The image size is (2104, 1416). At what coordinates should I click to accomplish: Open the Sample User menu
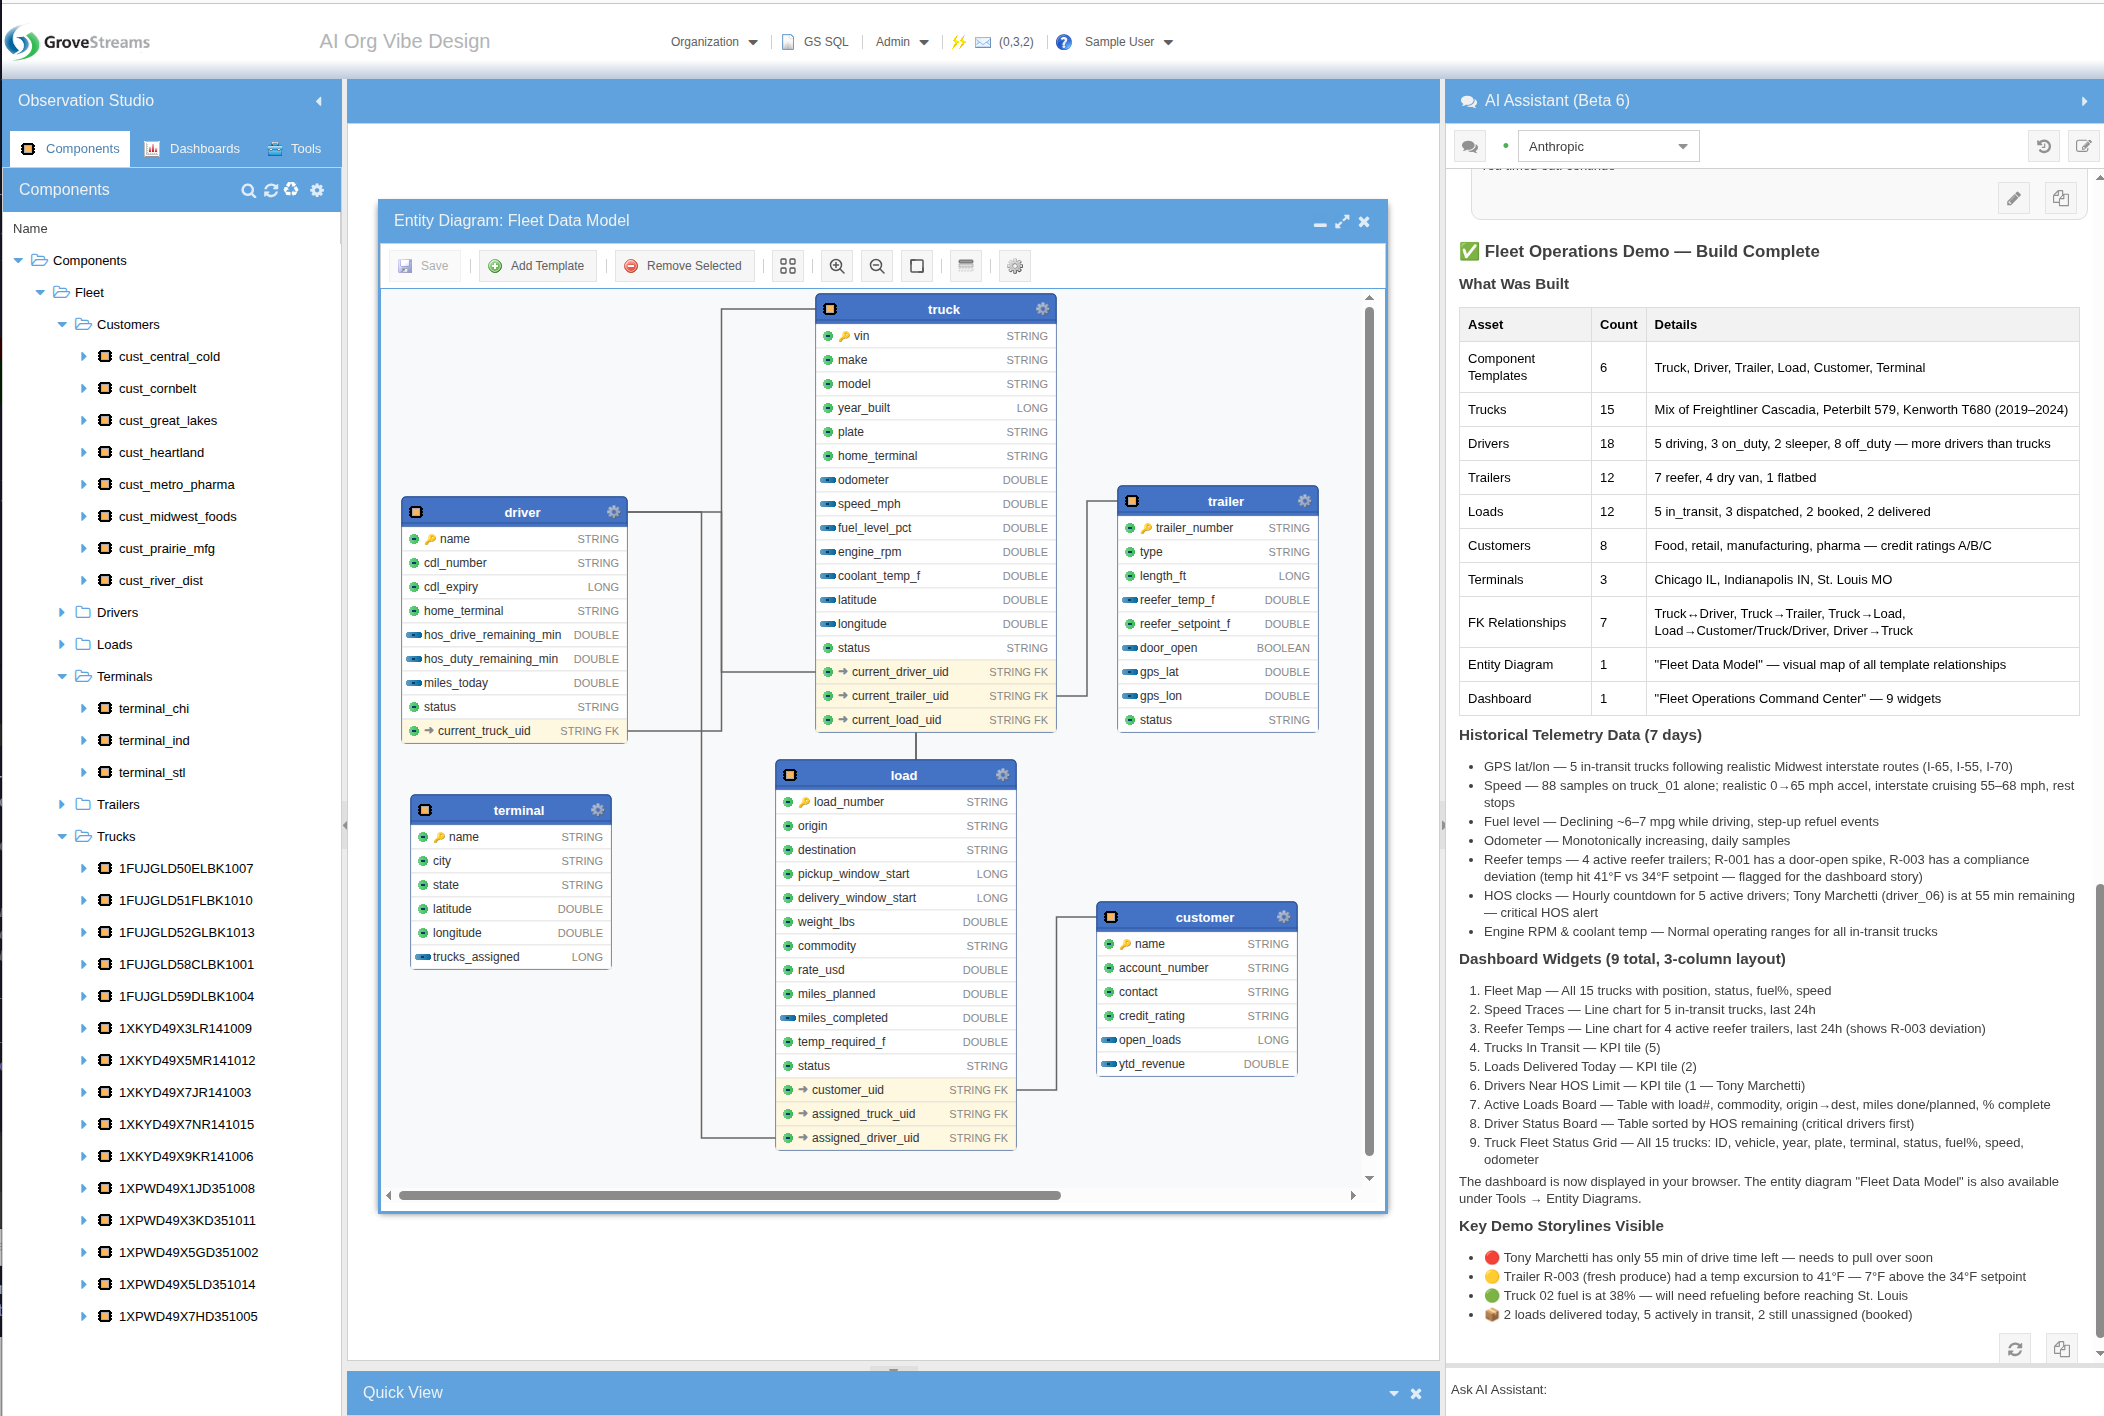pos(1128,42)
